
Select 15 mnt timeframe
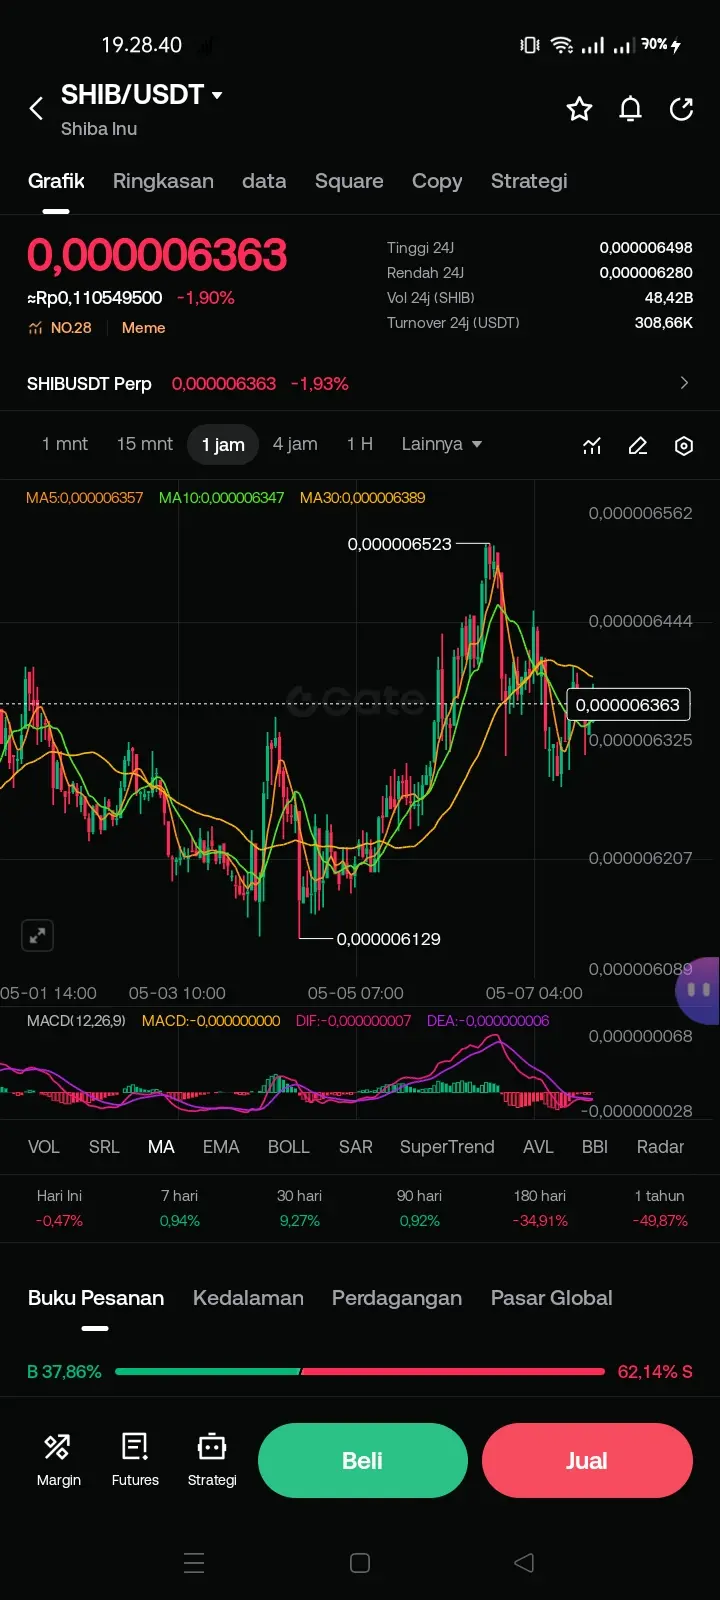(145, 444)
